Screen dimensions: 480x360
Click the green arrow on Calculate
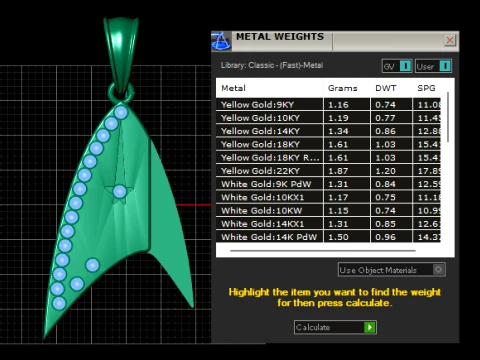point(370,327)
